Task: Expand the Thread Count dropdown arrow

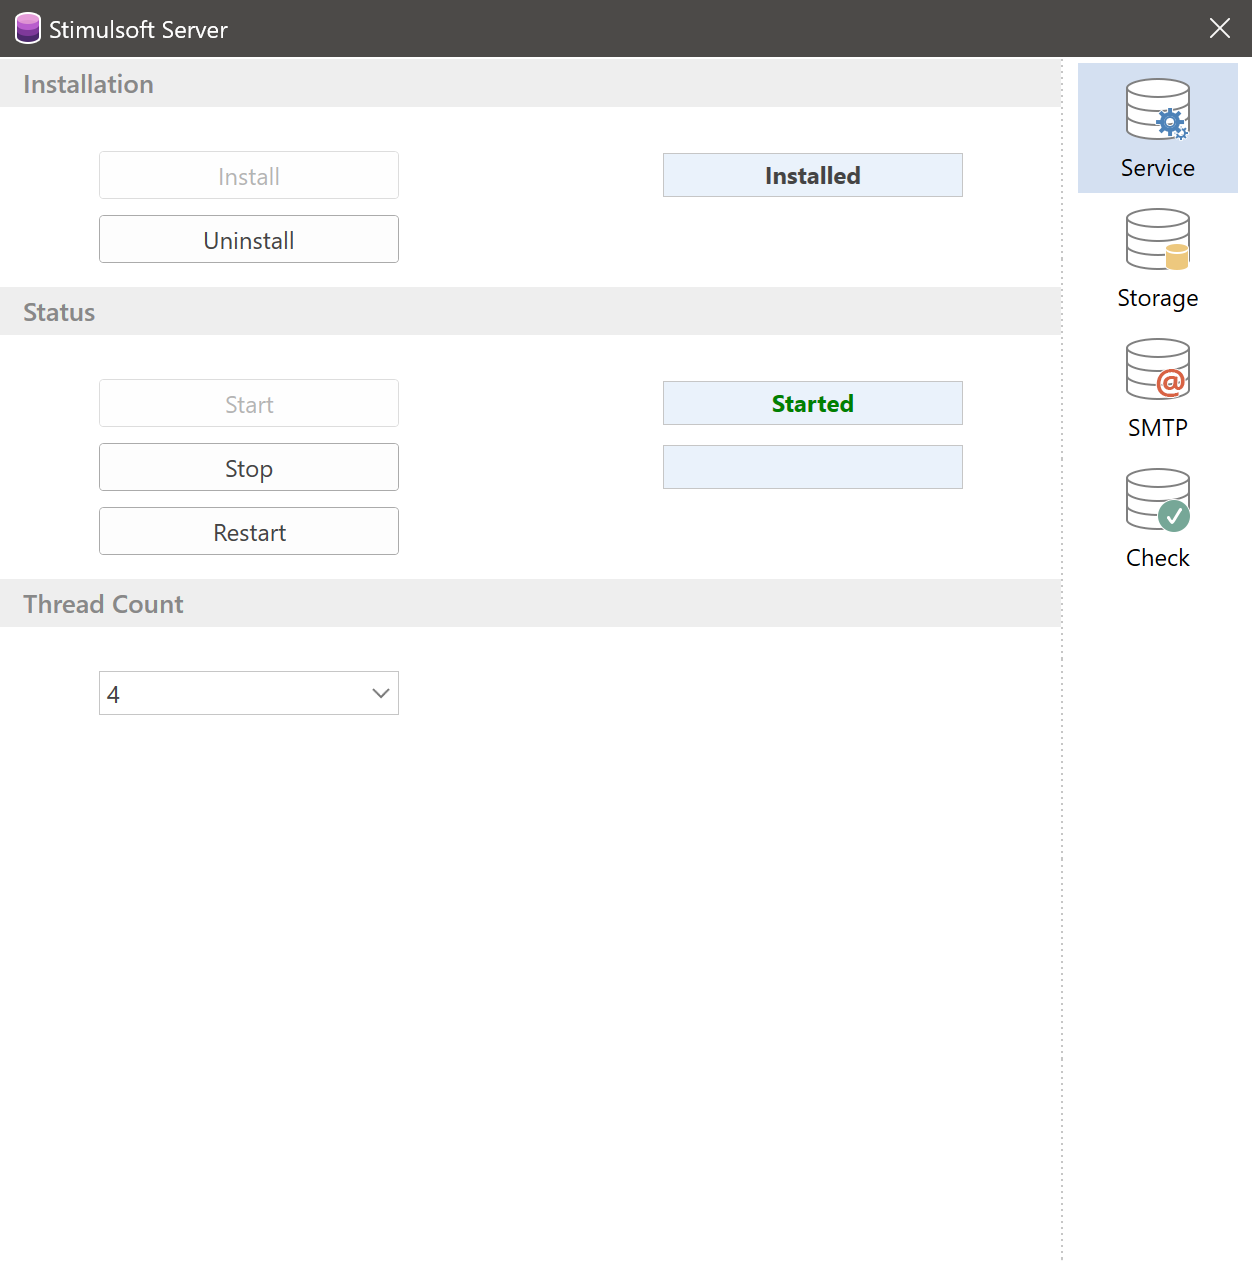Action: (x=380, y=694)
